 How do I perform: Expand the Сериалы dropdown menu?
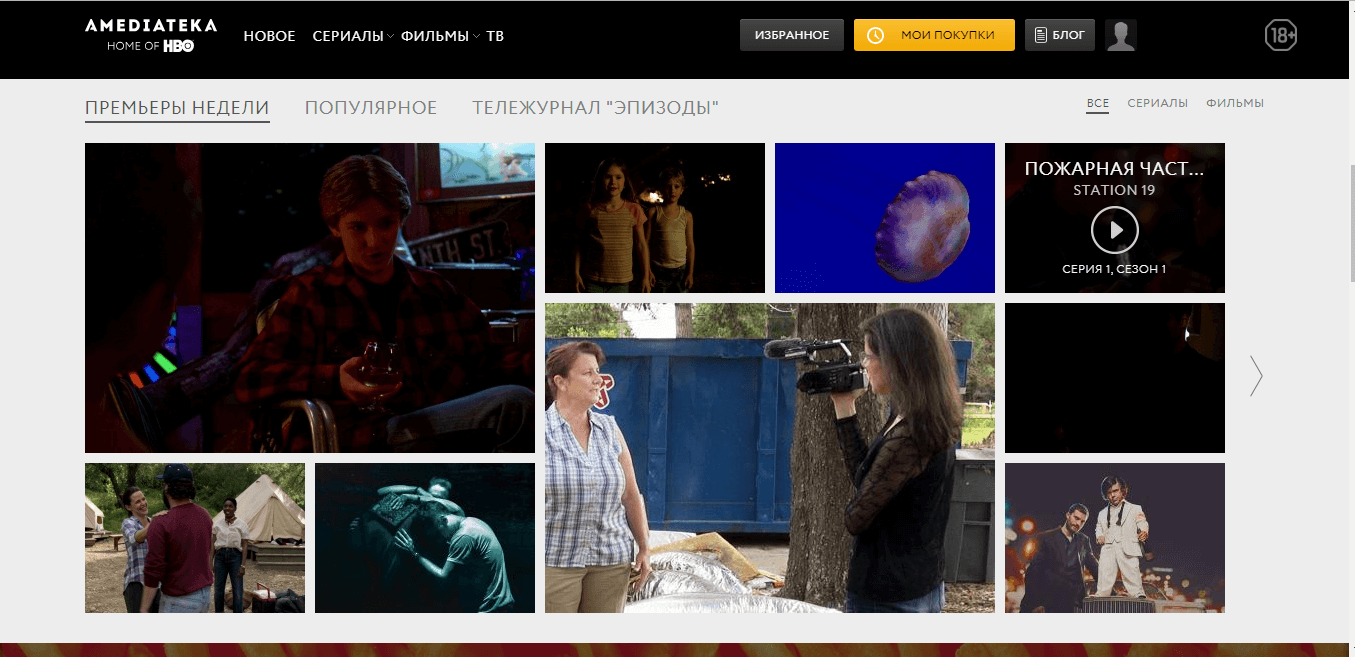point(352,36)
